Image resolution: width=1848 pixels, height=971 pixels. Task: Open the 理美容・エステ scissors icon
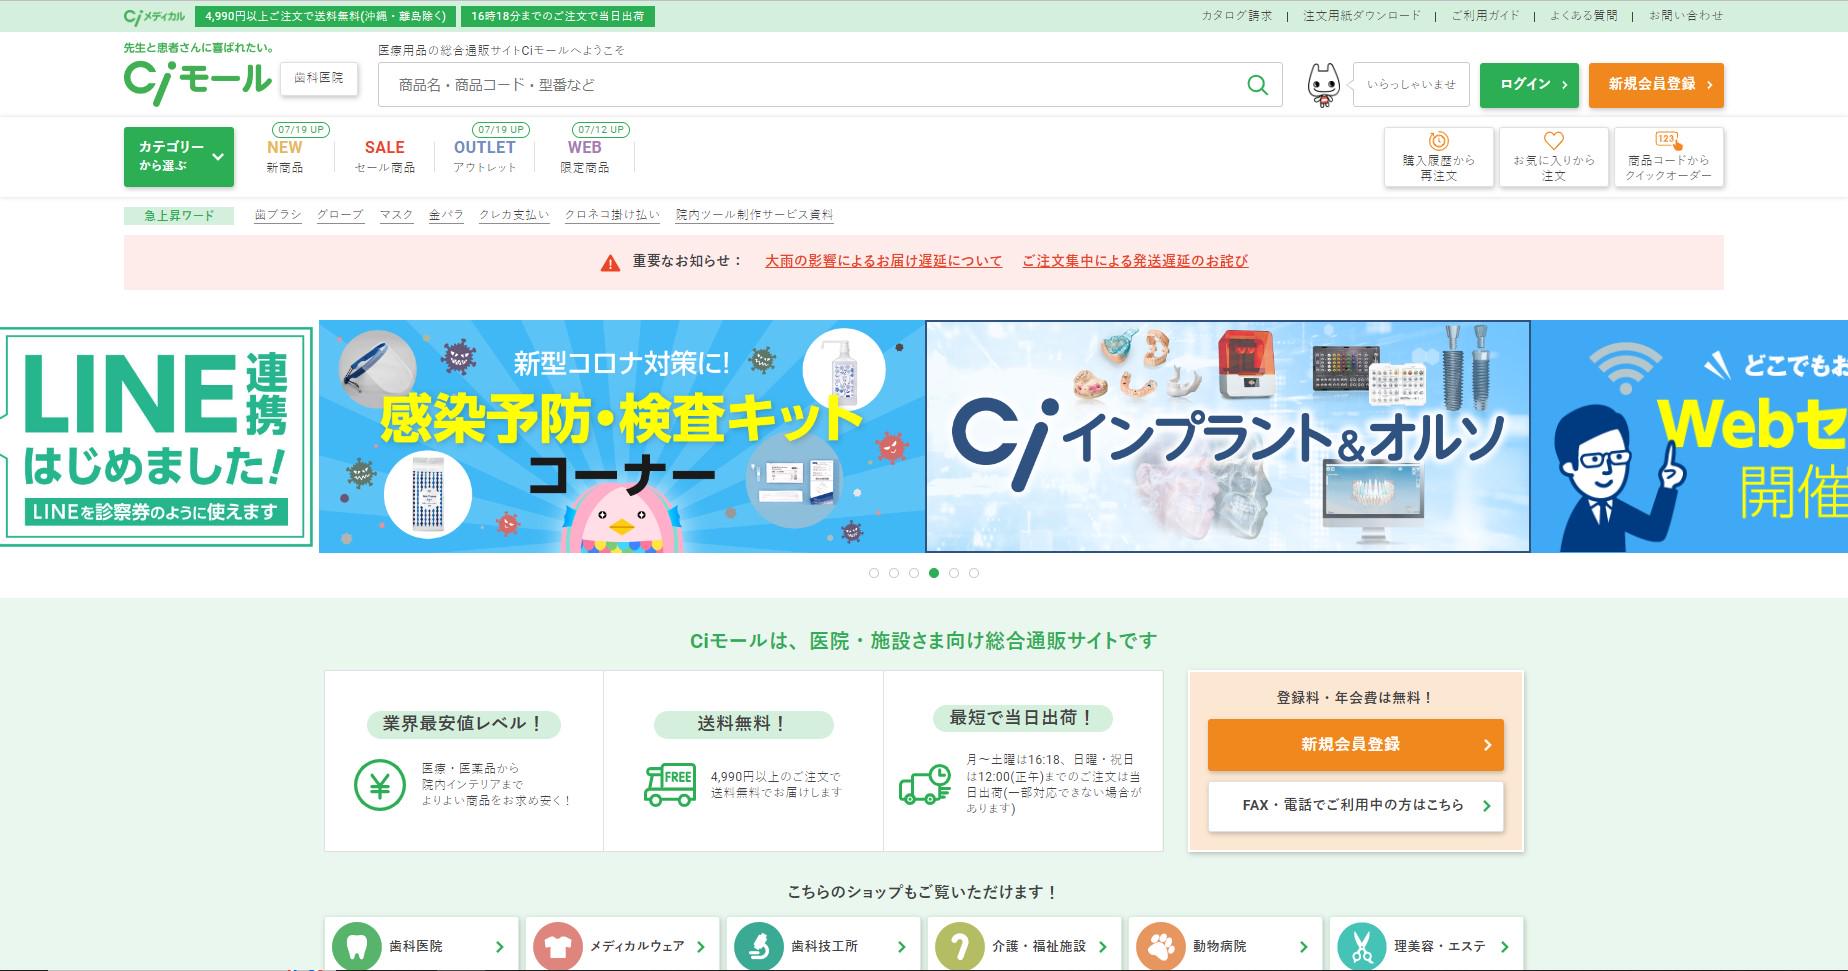(1362, 946)
